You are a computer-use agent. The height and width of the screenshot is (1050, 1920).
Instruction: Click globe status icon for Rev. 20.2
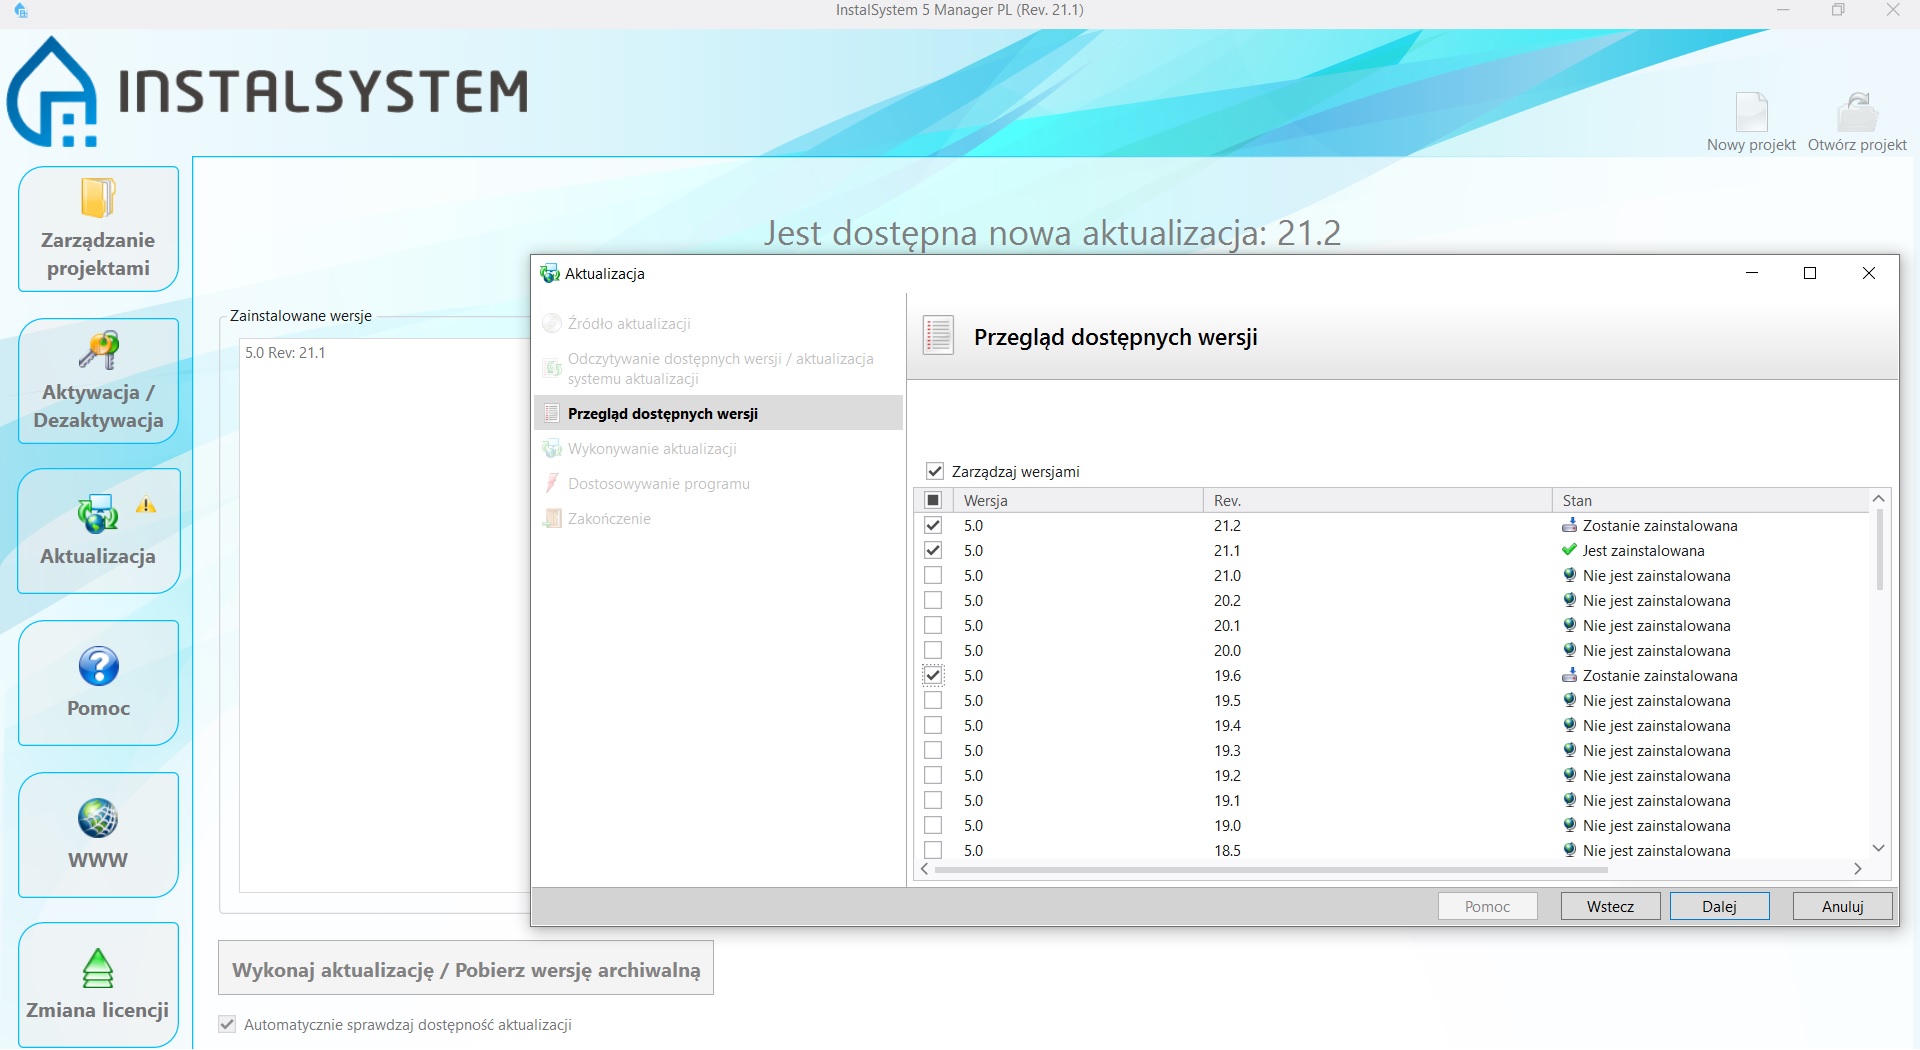pyautogui.click(x=1569, y=600)
